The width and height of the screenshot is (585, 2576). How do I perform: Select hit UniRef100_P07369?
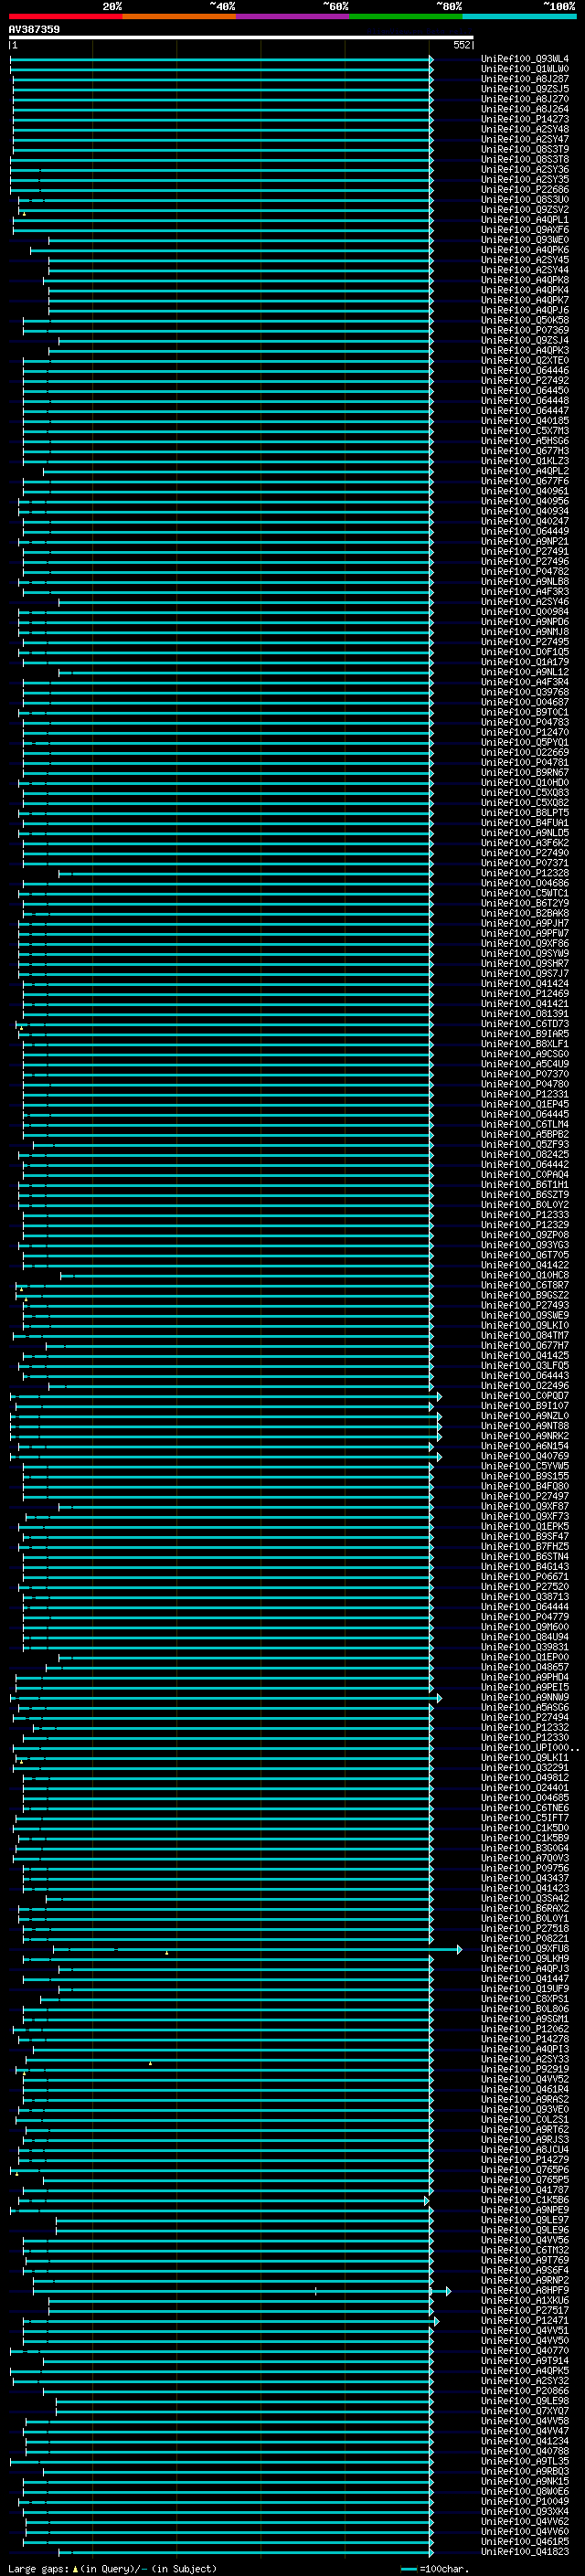(x=525, y=330)
